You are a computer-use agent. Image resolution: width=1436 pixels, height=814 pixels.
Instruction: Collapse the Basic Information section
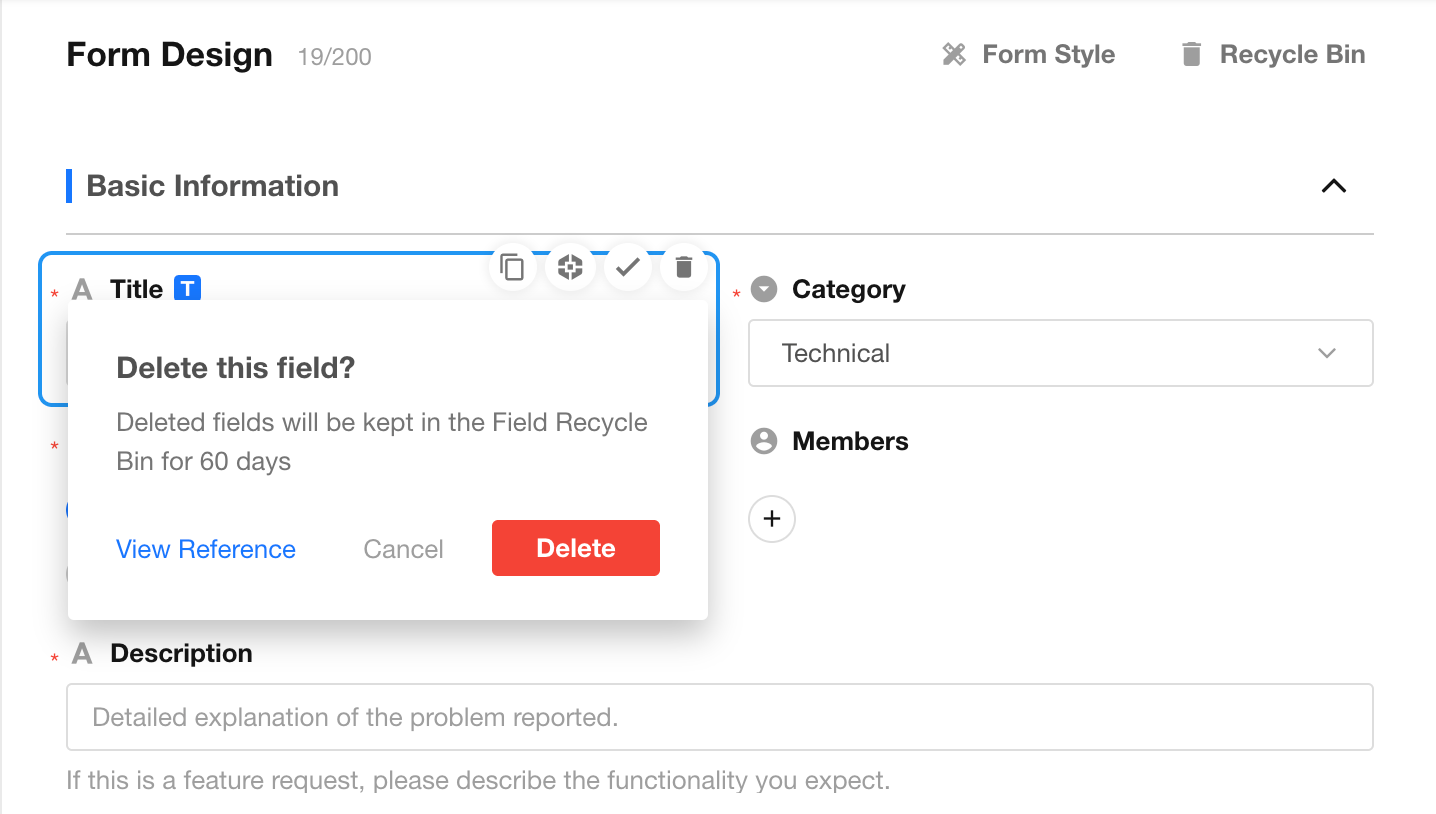(x=1334, y=186)
